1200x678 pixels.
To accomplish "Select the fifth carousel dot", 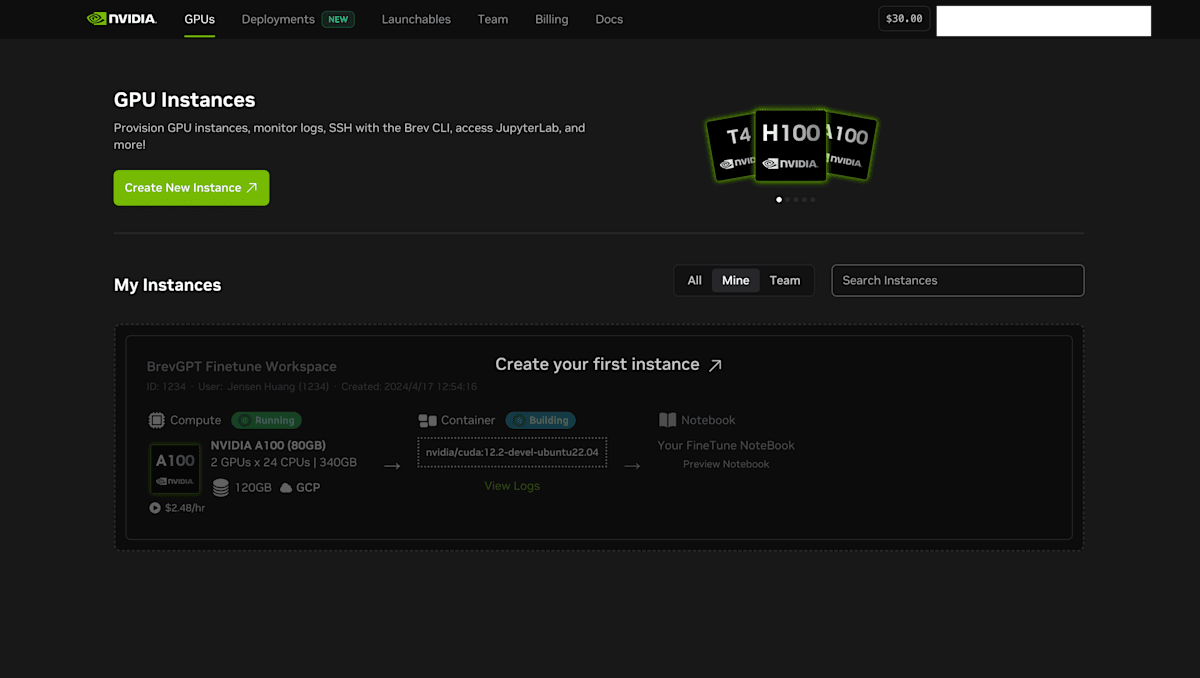I will pyautogui.click(x=812, y=199).
